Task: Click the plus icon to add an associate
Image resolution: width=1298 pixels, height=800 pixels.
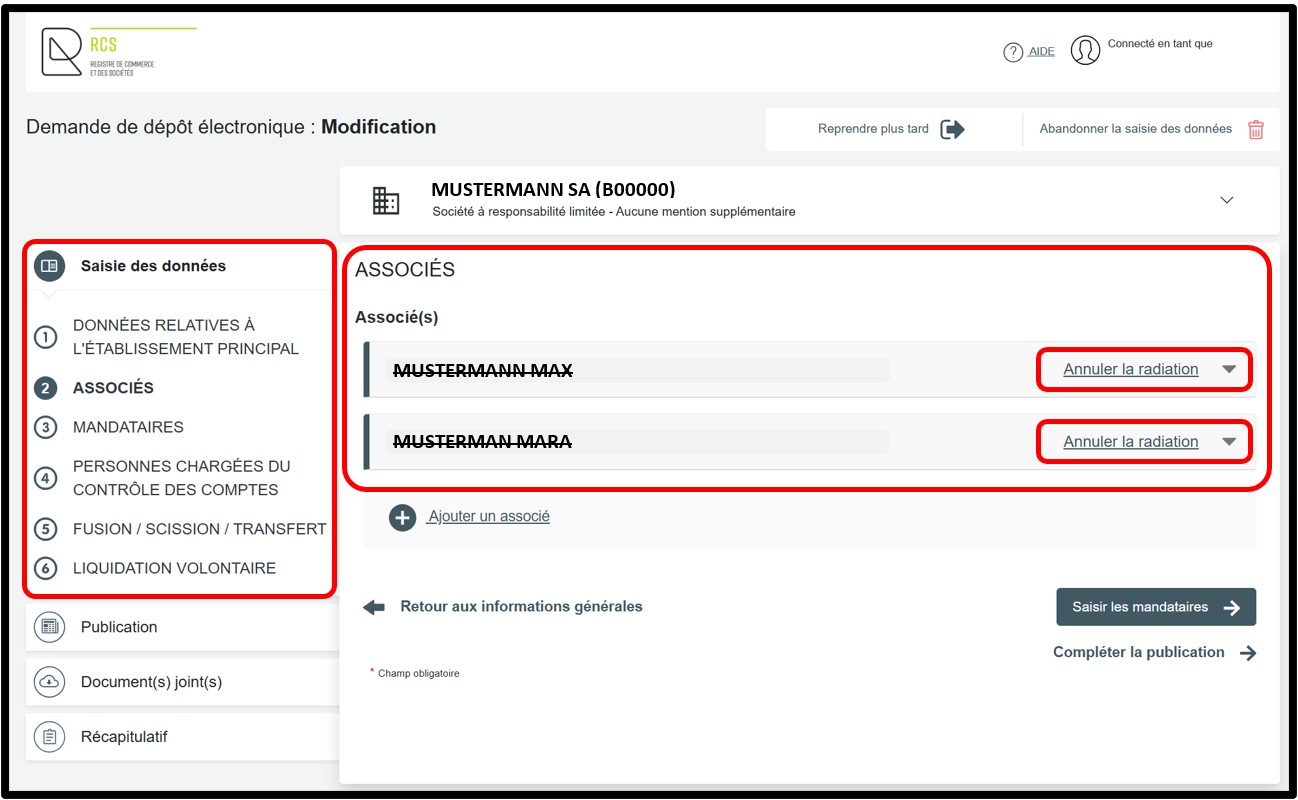Action: pos(402,517)
